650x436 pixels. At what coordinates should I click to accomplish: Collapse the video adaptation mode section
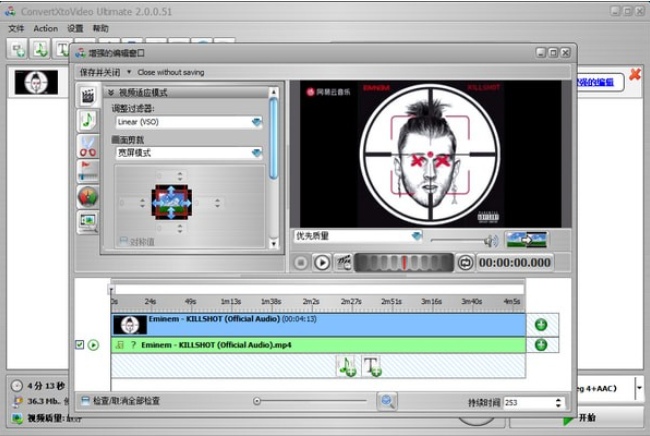(111, 92)
